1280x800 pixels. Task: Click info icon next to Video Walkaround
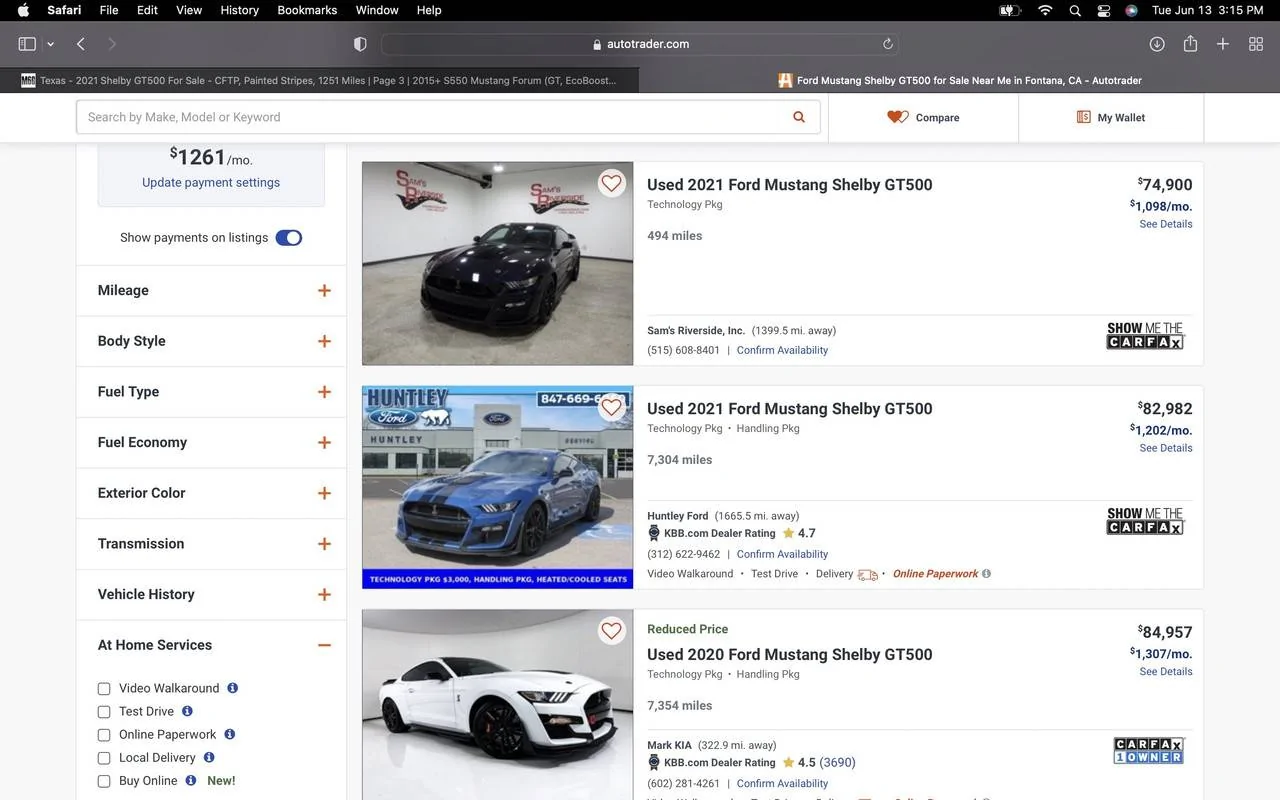233,688
